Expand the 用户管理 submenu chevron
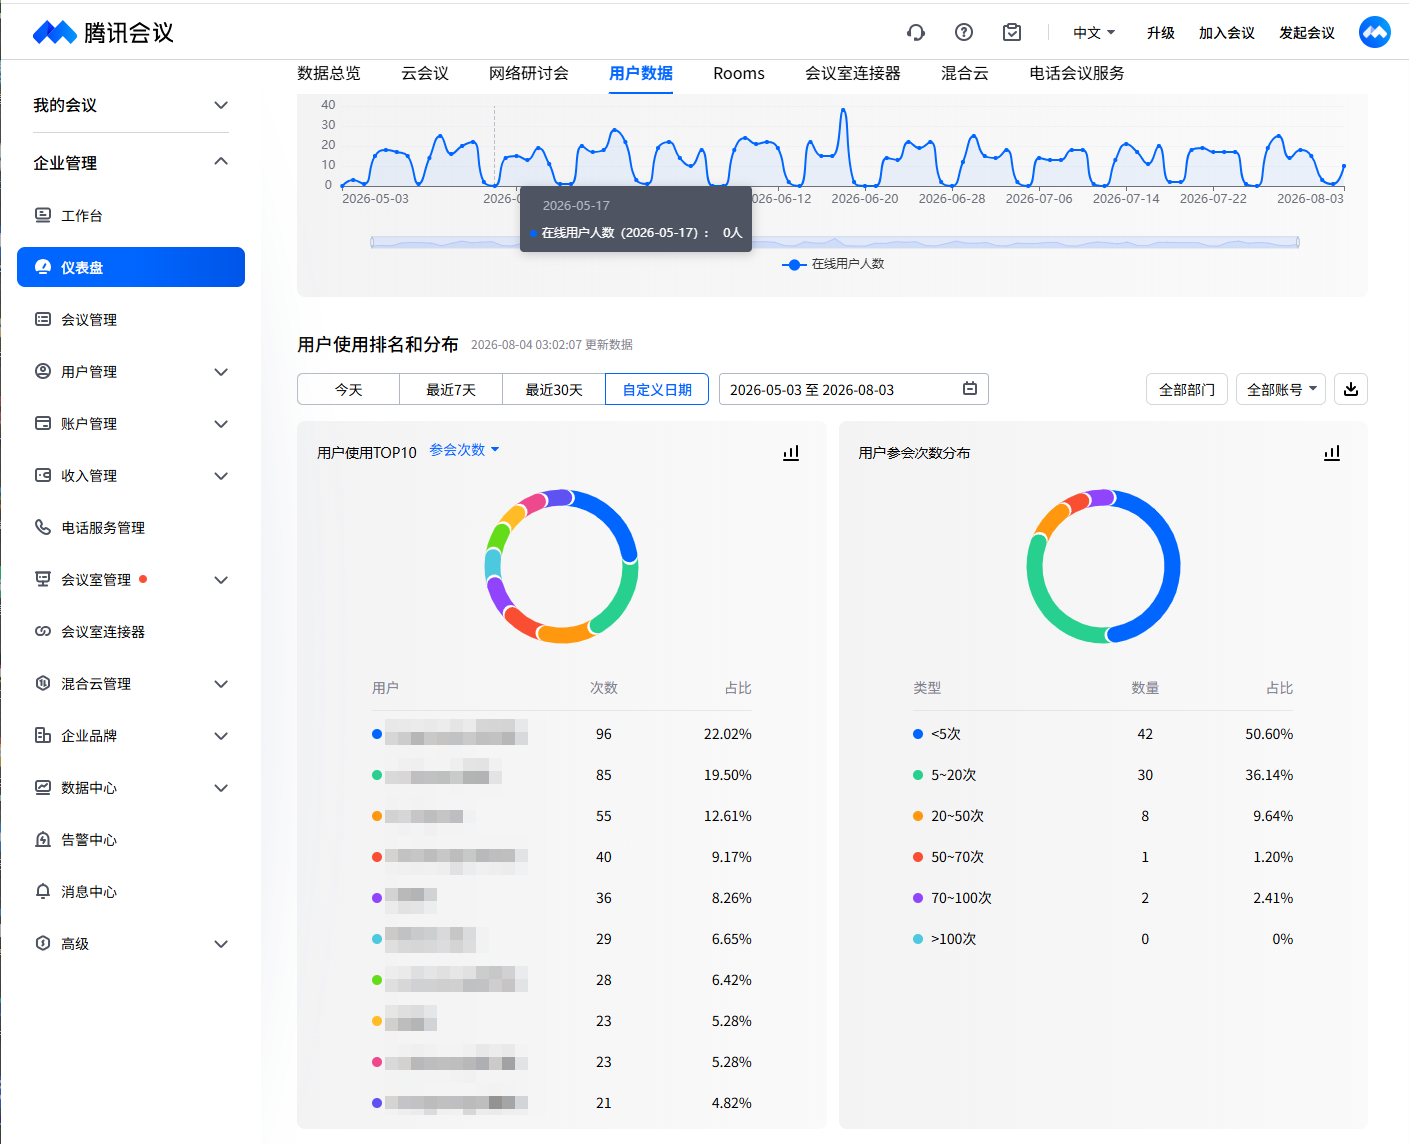 coord(221,372)
